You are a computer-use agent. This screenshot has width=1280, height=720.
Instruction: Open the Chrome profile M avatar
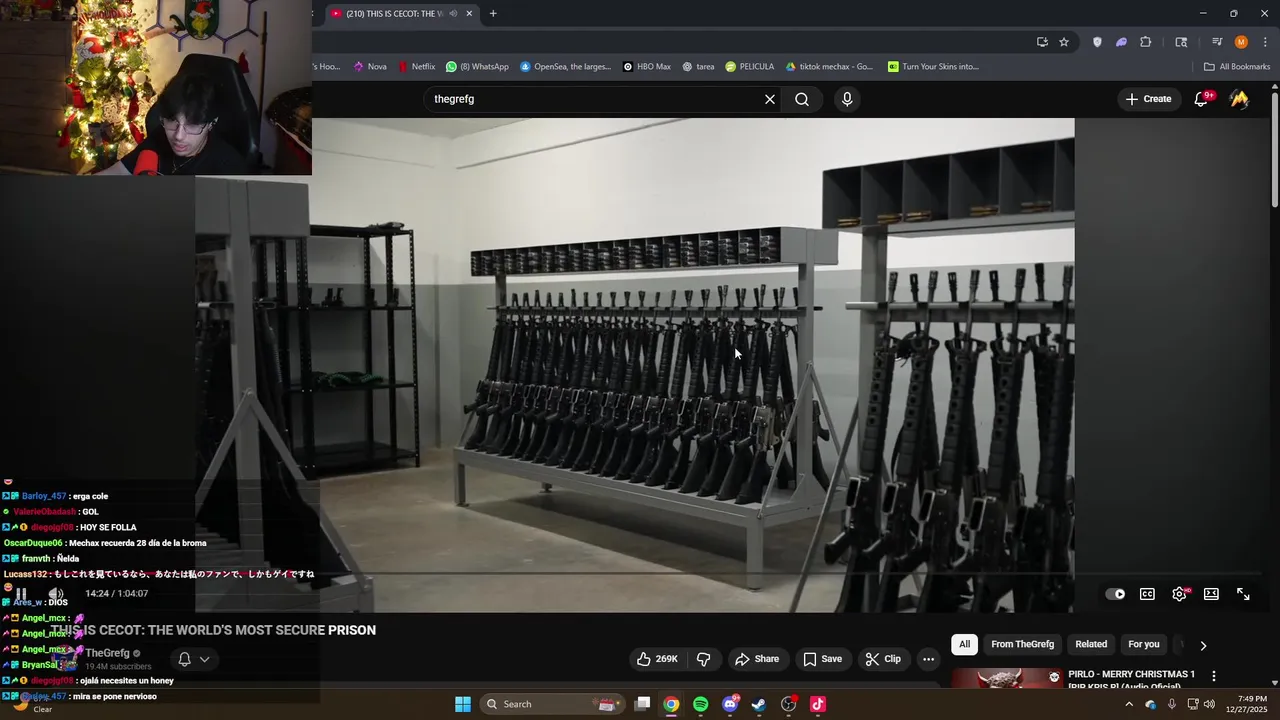click(x=1241, y=42)
